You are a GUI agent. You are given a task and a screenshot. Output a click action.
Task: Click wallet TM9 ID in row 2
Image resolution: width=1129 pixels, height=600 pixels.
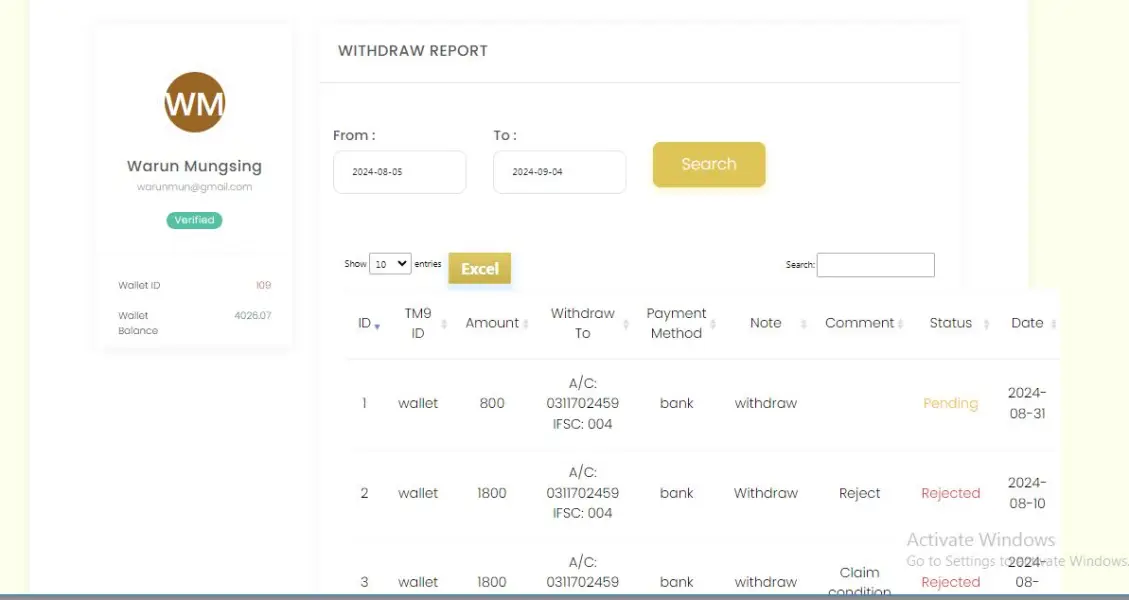(418, 493)
